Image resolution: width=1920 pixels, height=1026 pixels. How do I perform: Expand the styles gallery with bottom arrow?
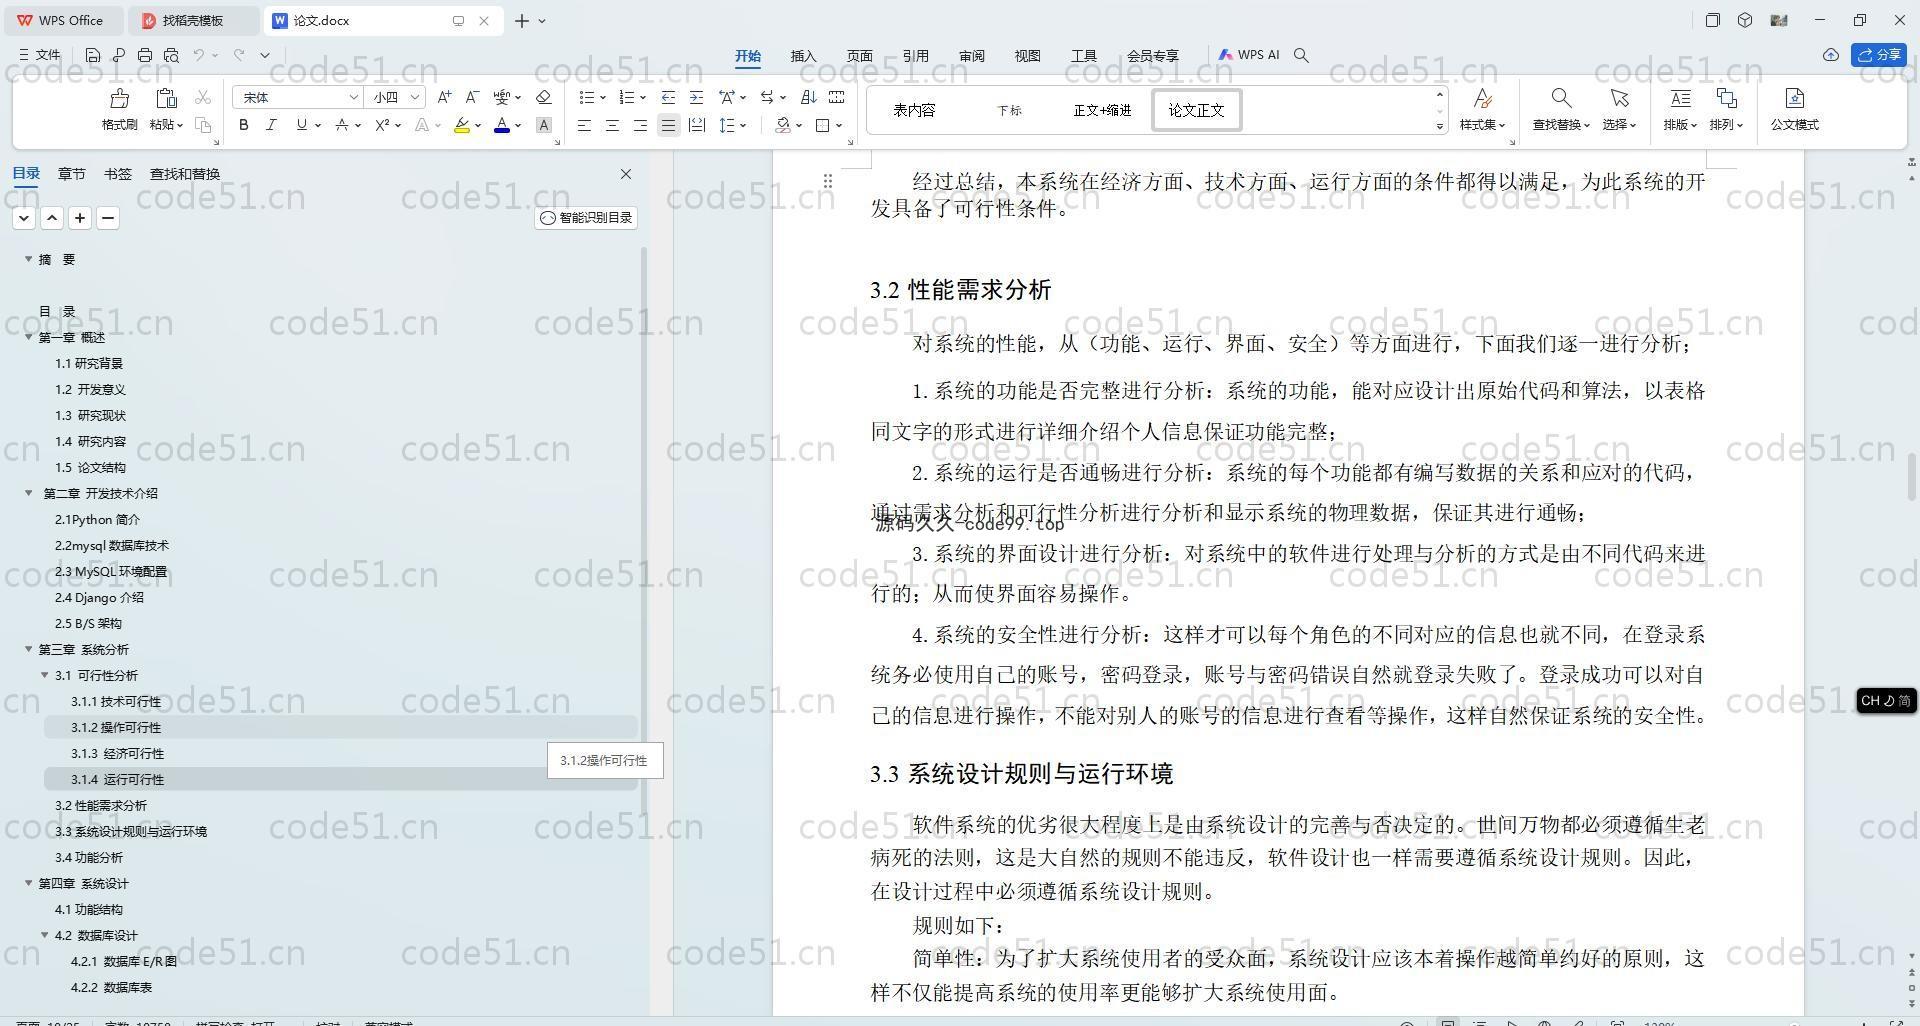point(1440,126)
